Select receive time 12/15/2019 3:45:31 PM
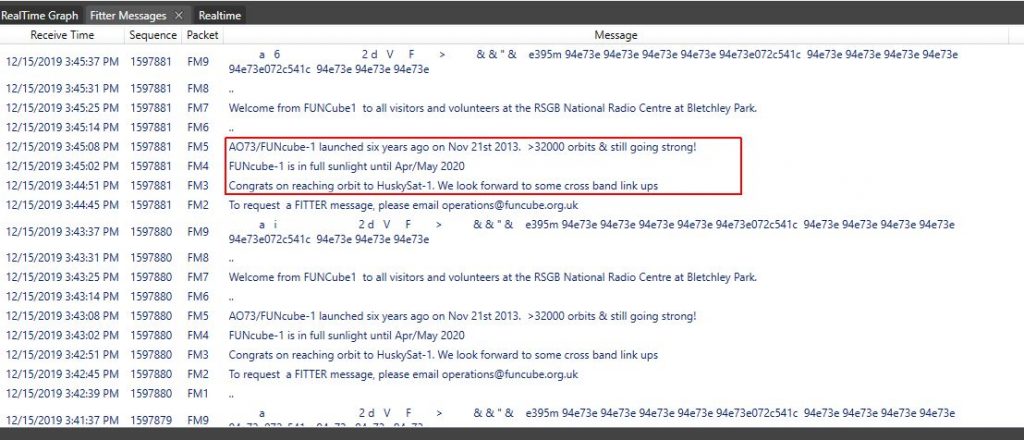 click(x=63, y=88)
